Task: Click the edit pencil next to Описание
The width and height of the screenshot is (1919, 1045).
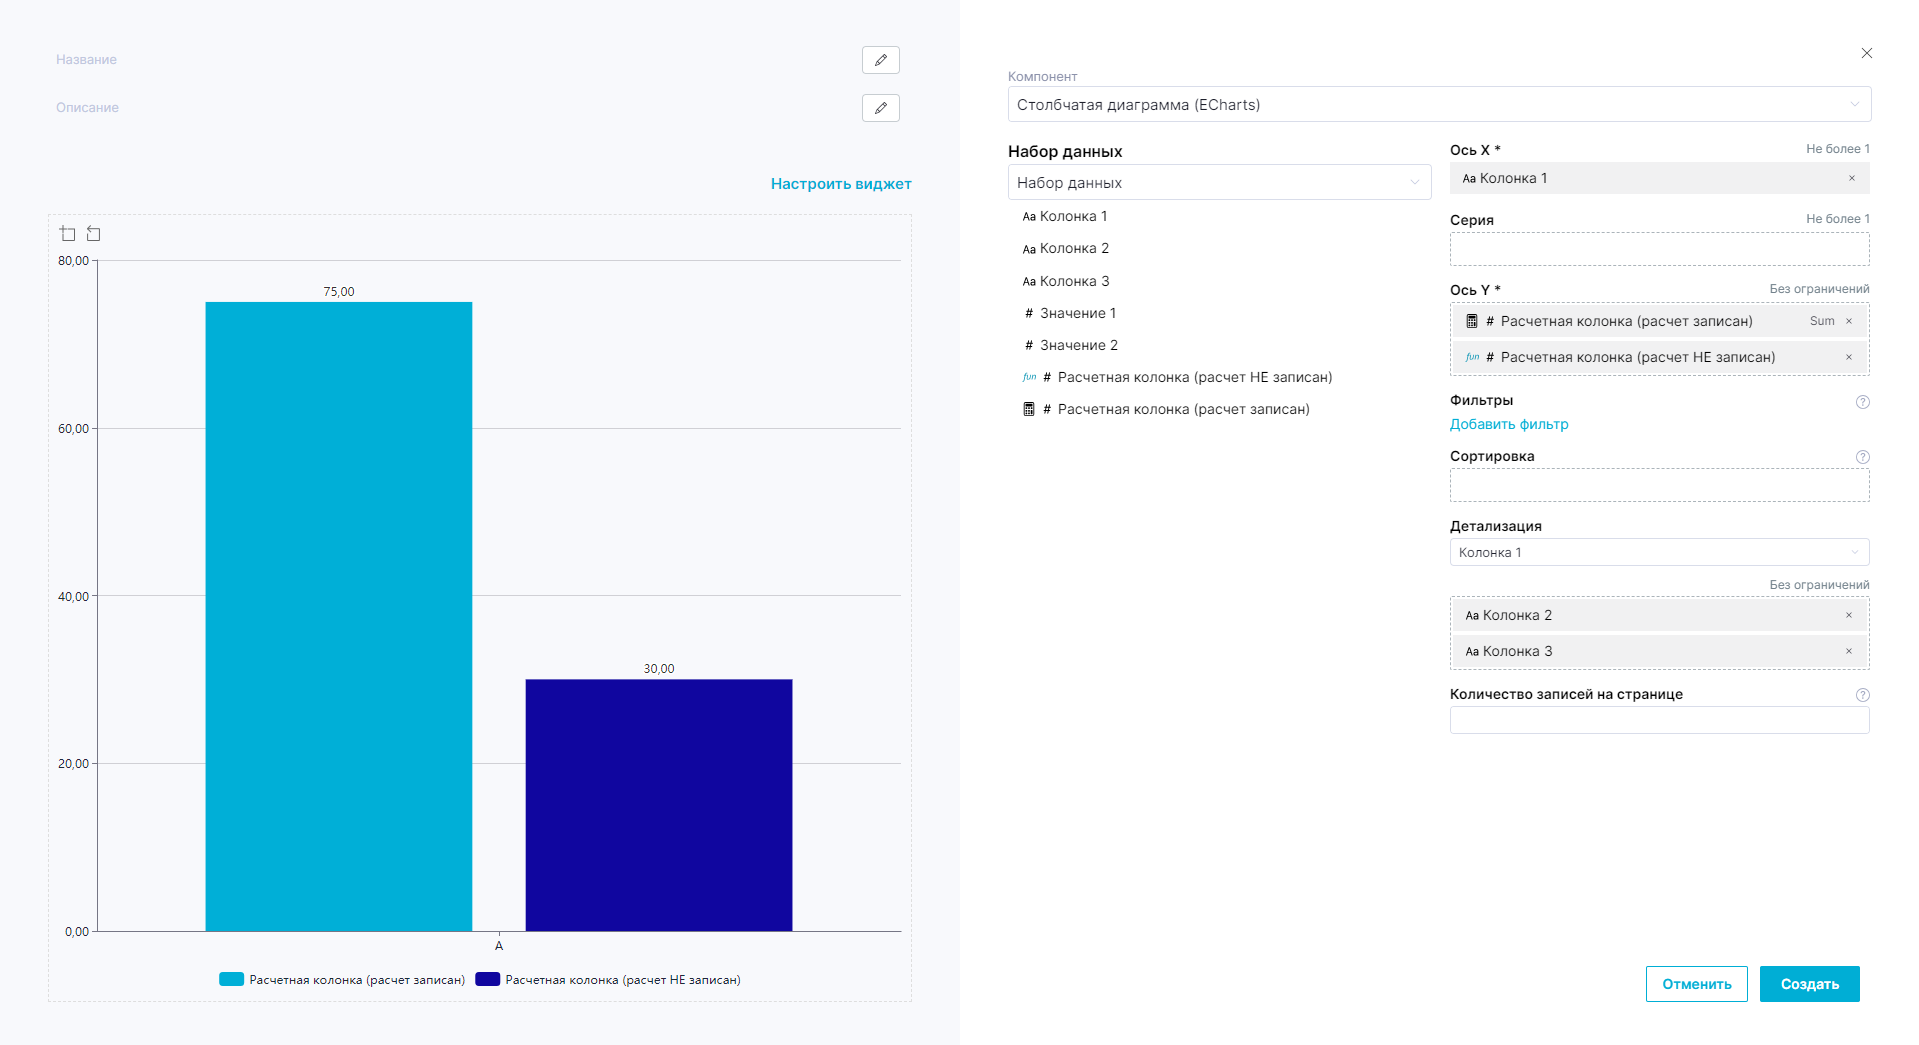Action: click(880, 108)
